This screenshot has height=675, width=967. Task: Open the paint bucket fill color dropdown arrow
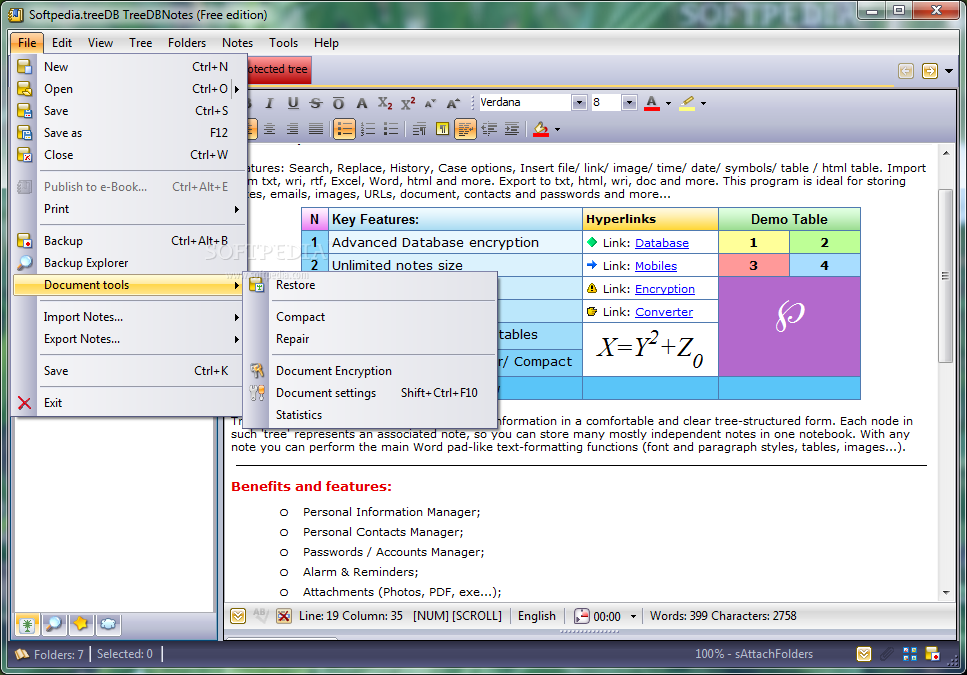[558, 129]
